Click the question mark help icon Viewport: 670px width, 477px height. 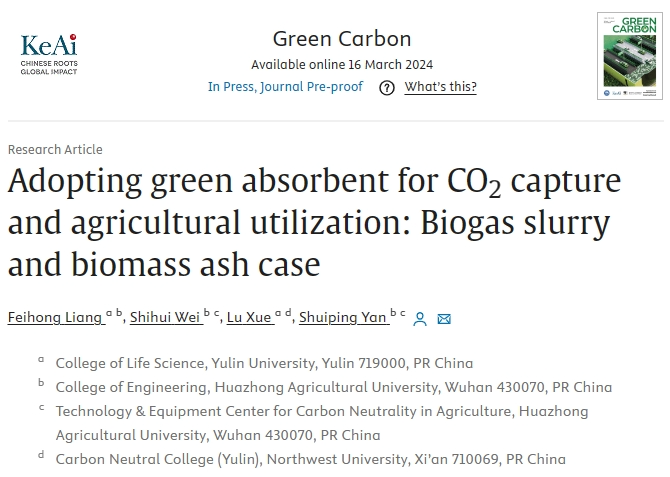coord(387,88)
